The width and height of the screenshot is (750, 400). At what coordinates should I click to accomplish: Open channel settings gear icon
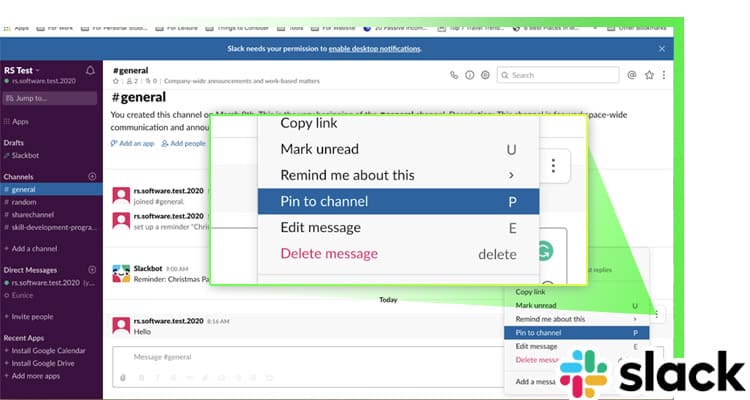coord(485,75)
